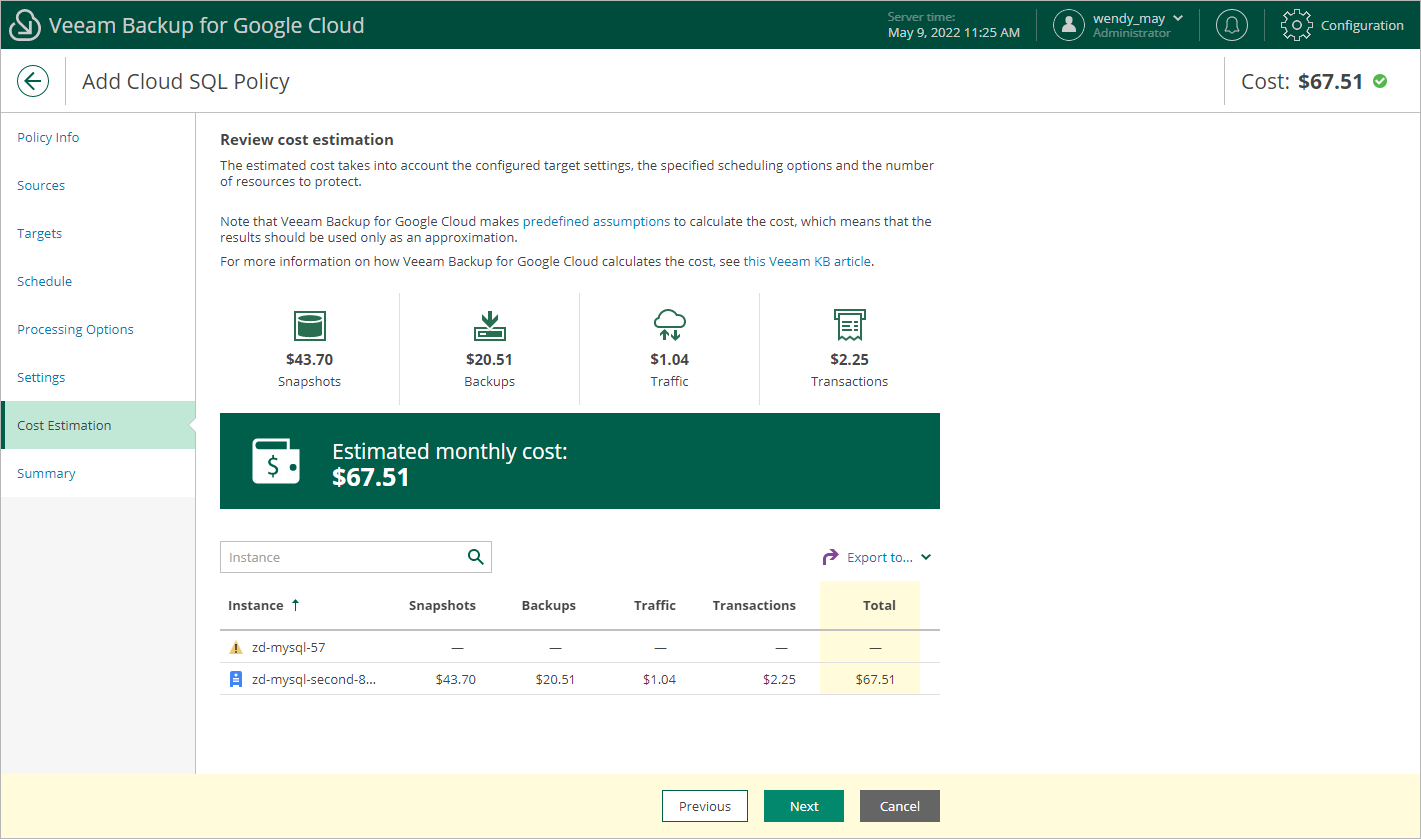
Task: Click the SQL instance icon beside zd-mysql-second-8
Action: coord(236,679)
